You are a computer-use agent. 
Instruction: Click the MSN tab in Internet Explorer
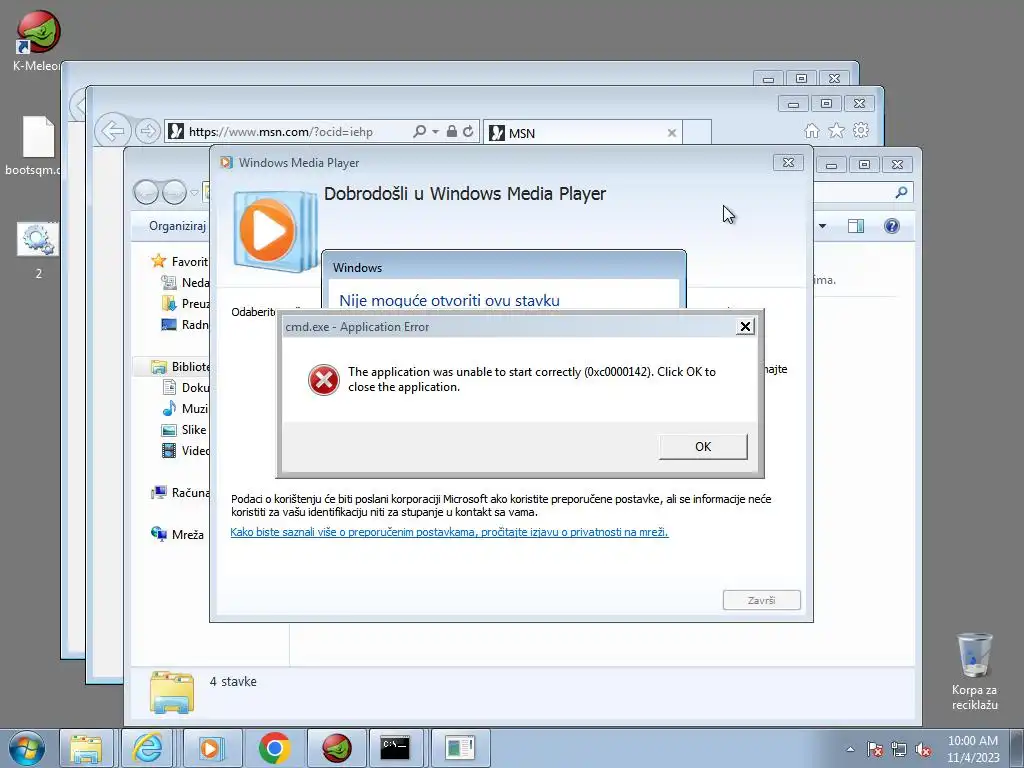click(x=581, y=133)
